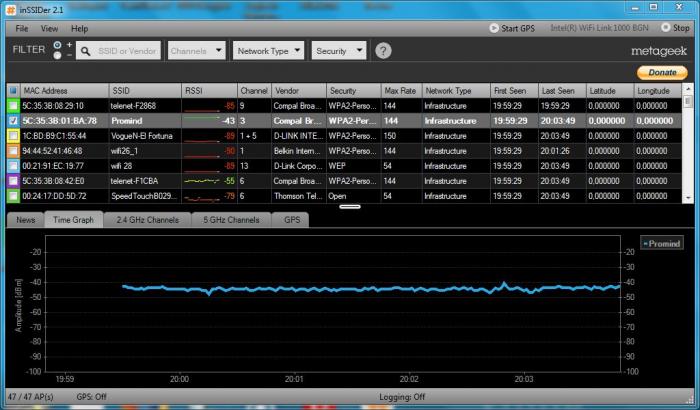This screenshot has width=700, height=410.
Task: Click the table scrollbar down arrow
Action: (688, 197)
